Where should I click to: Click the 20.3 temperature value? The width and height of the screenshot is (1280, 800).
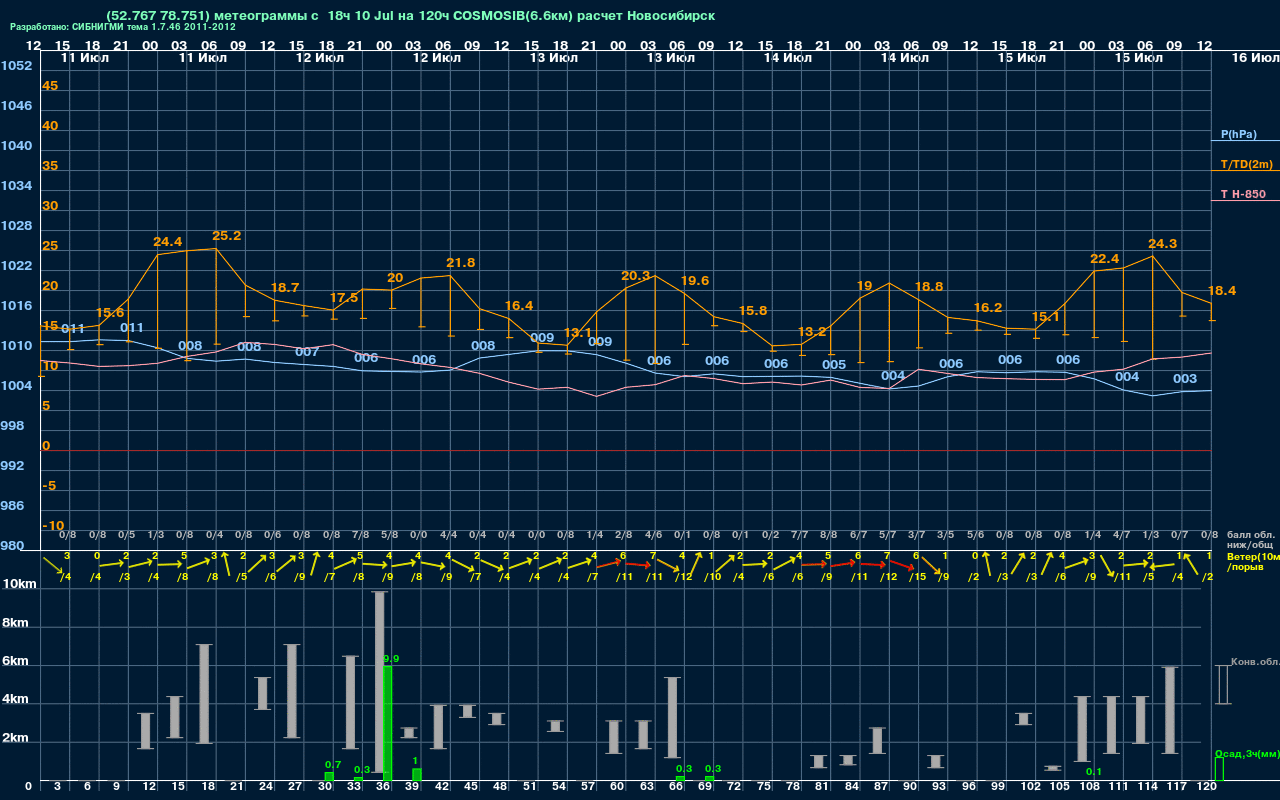tap(636, 276)
